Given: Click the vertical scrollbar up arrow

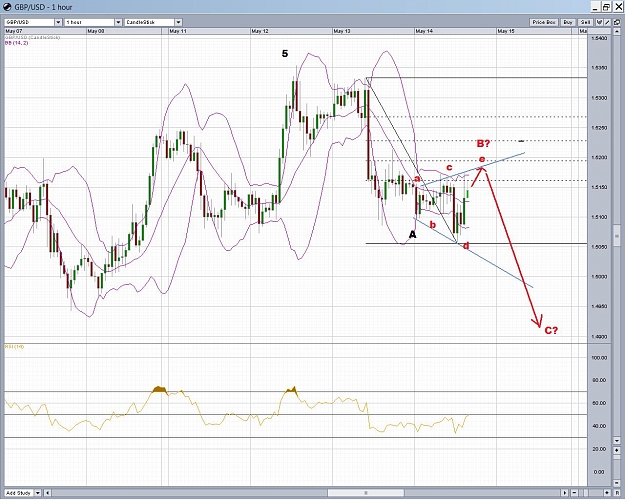Looking at the screenshot, I should (617, 31).
